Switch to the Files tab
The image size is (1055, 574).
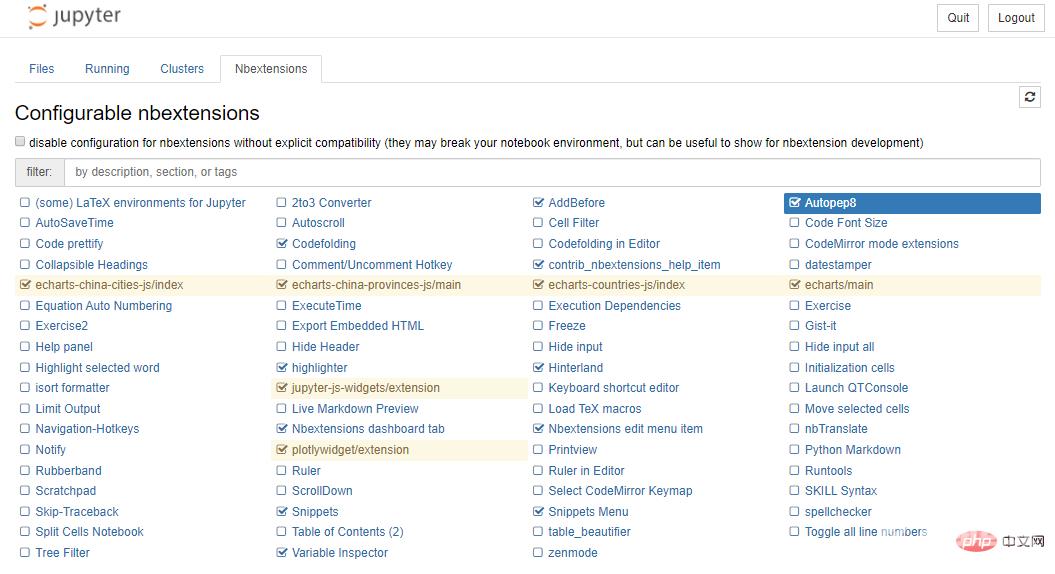point(42,69)
